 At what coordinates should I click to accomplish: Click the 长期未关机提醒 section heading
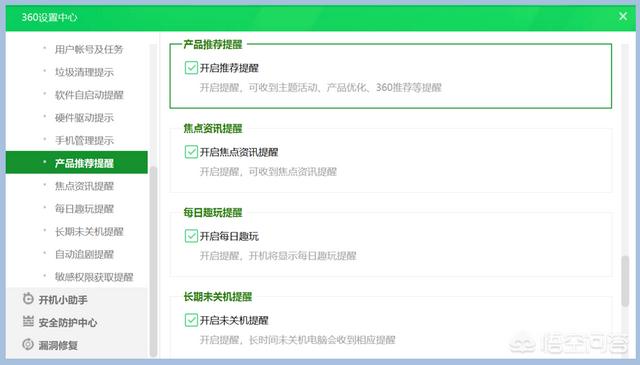218,297
